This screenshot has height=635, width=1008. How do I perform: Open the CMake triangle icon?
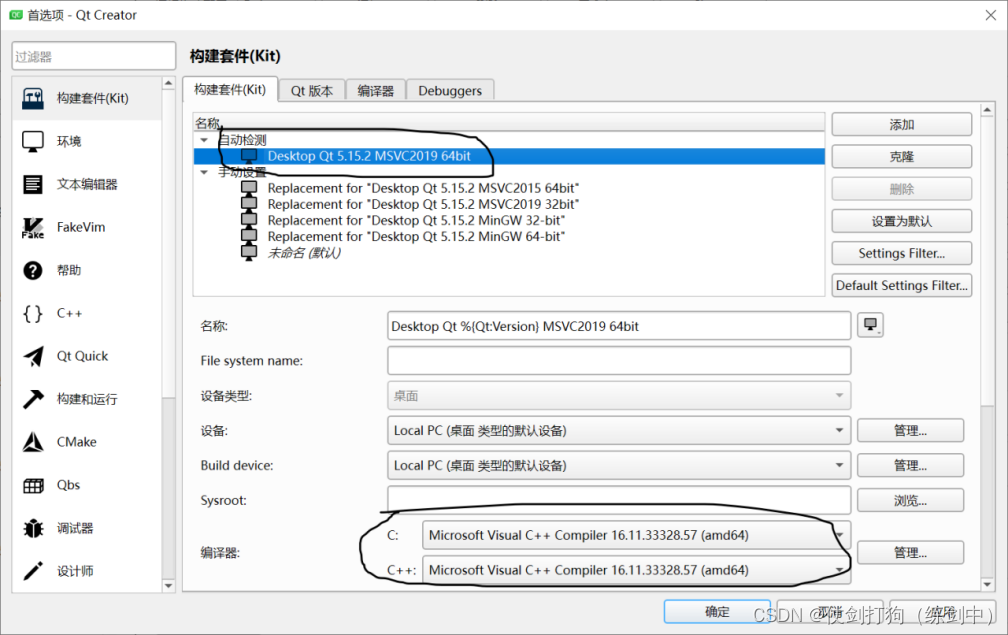(x=33, y=442)
